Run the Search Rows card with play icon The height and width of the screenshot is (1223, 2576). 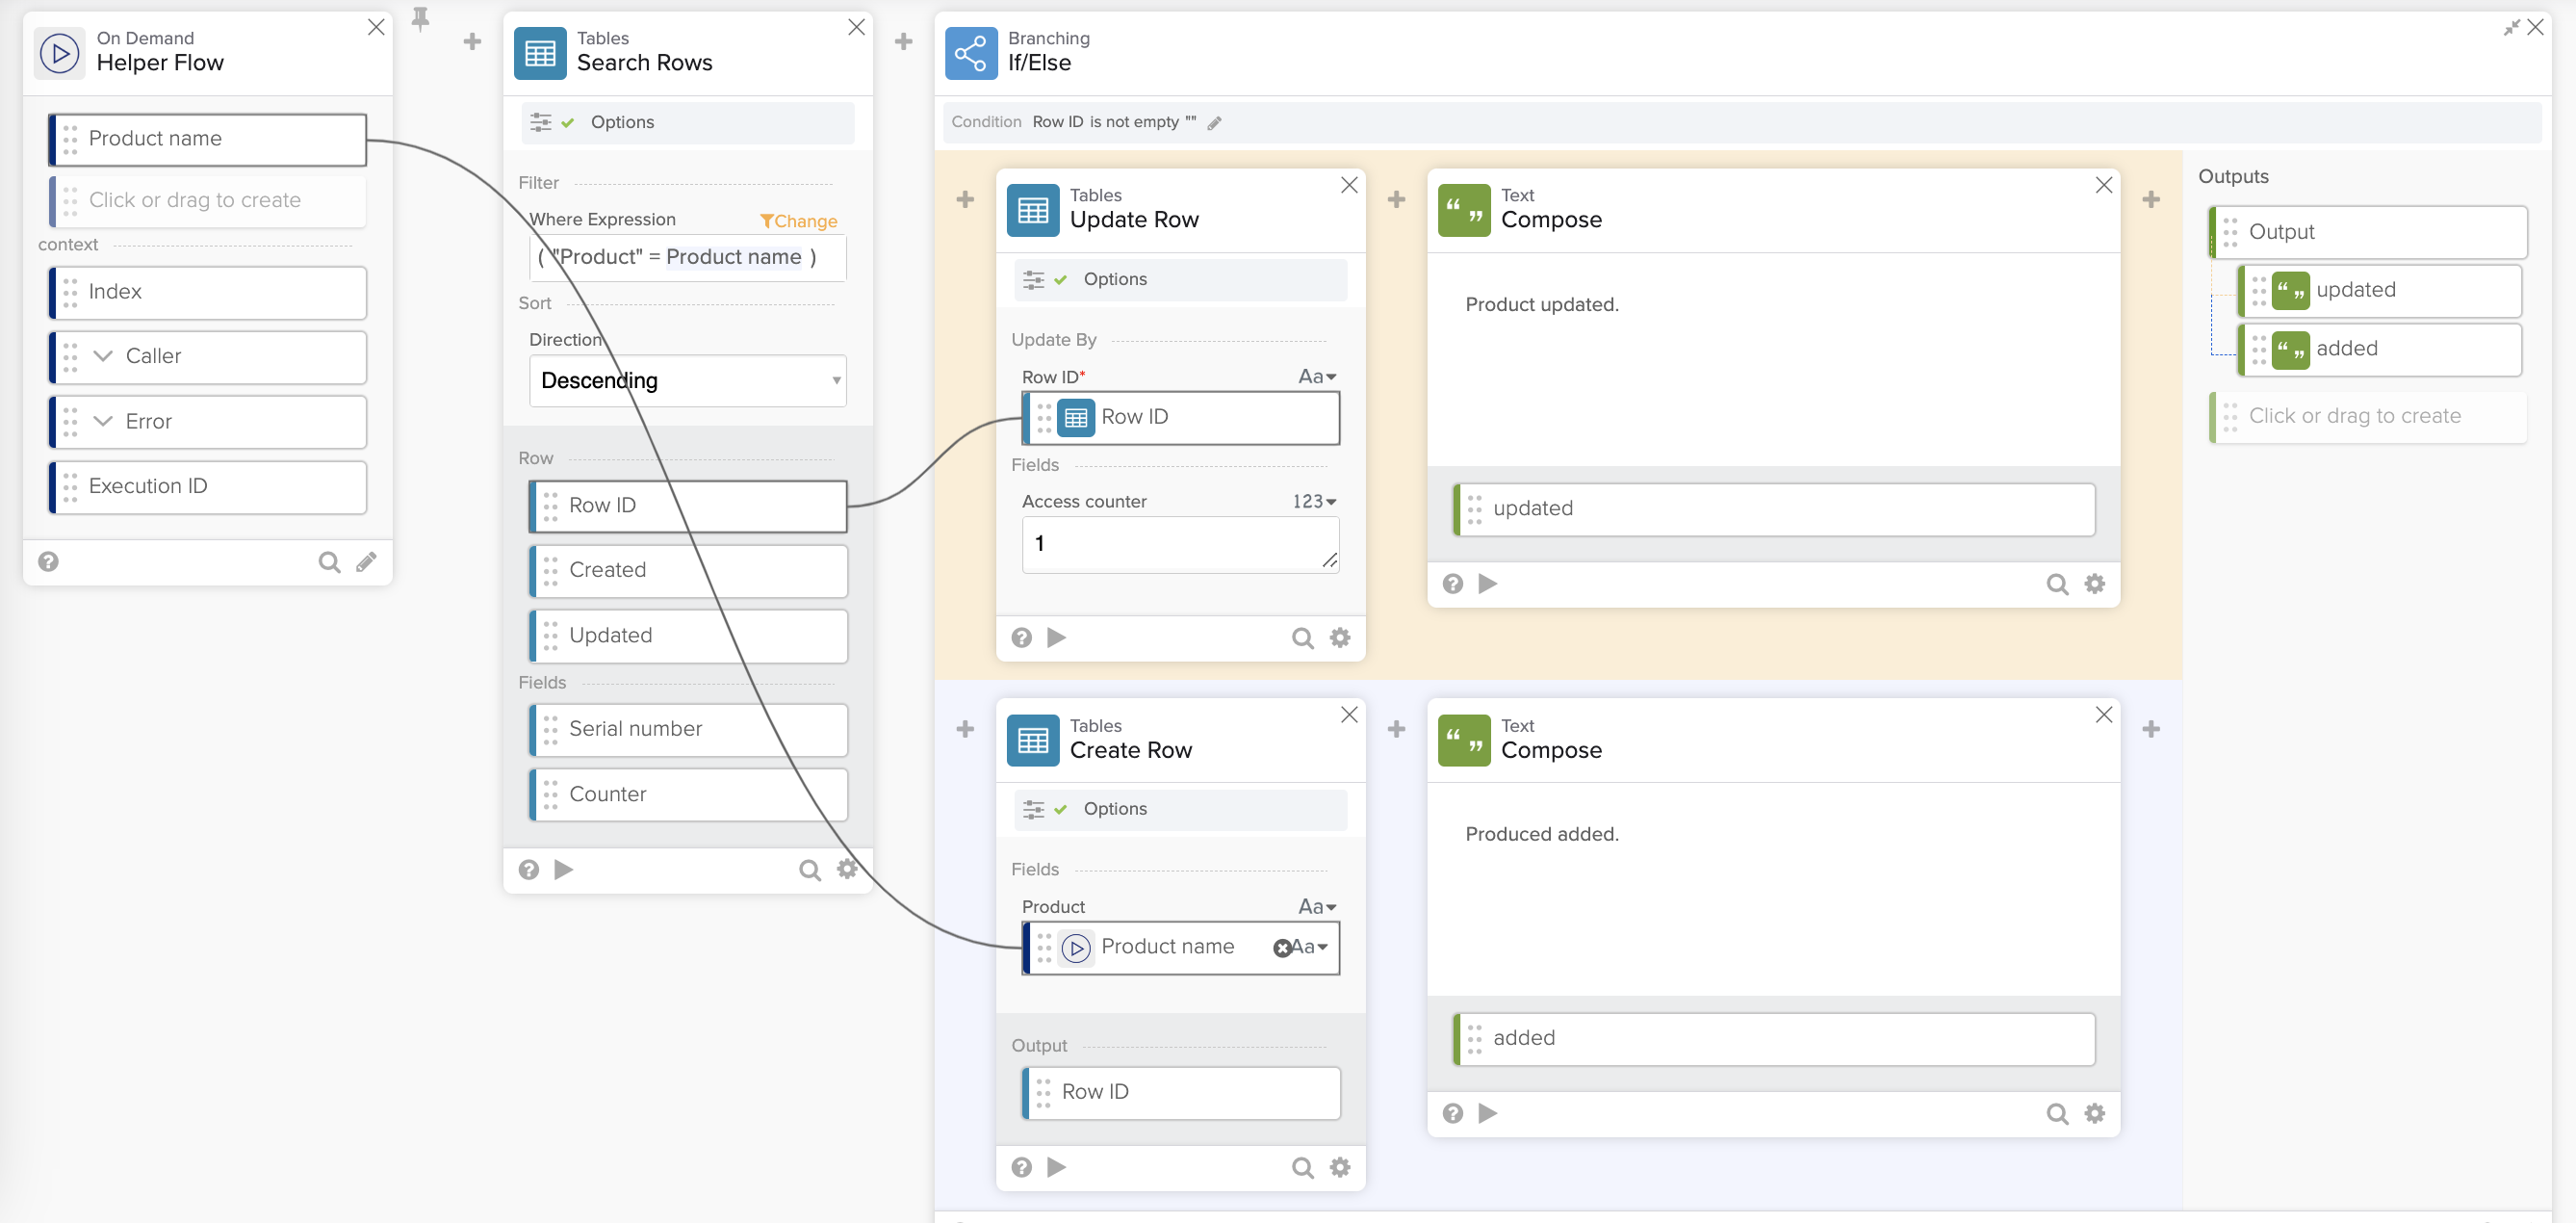coord(564,869)
